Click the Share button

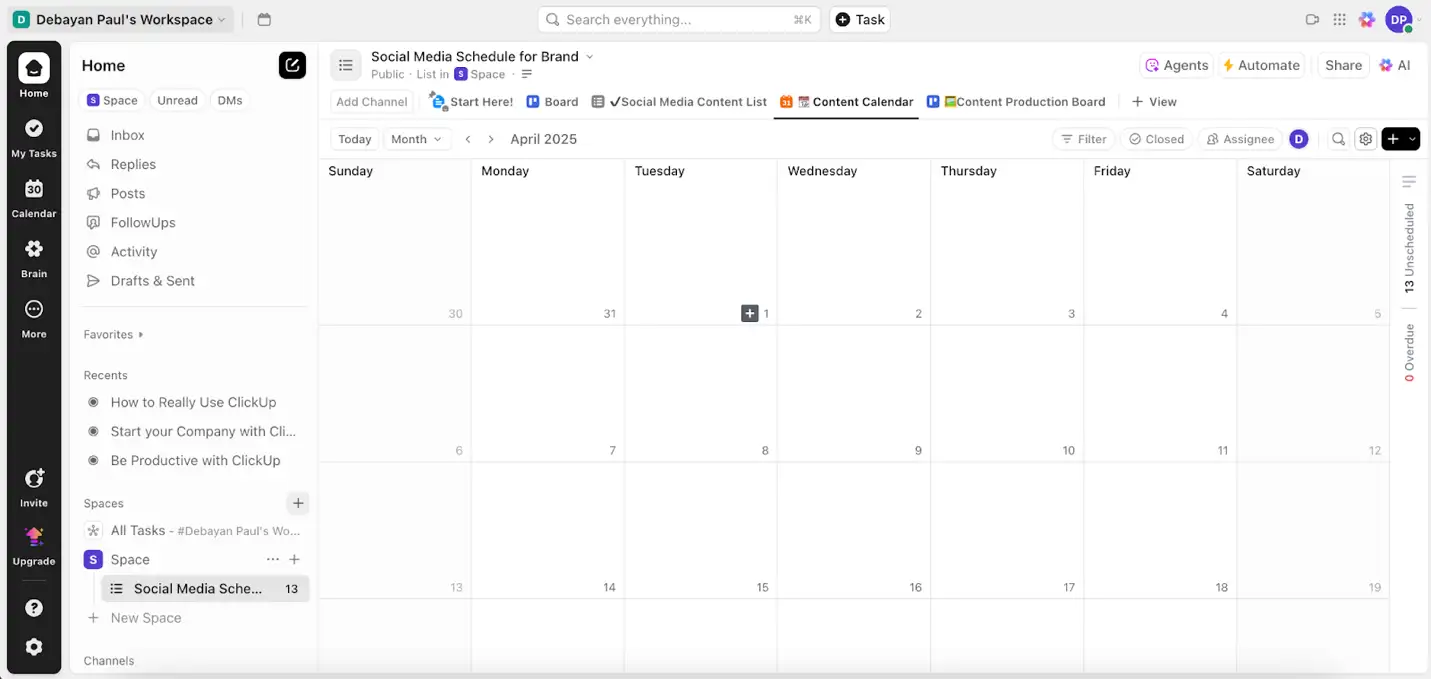click(1343, 65)
